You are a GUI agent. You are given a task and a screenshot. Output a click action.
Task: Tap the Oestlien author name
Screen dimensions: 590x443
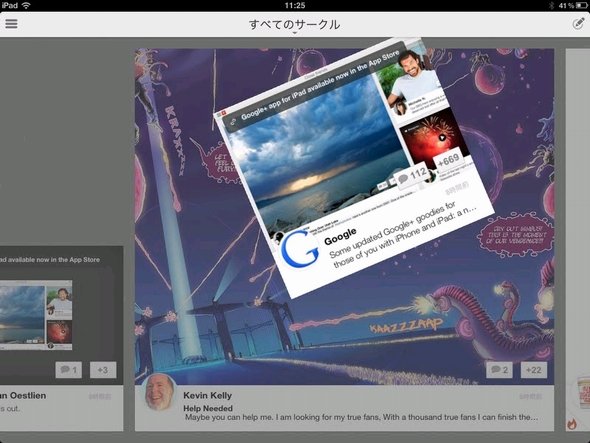23,396
